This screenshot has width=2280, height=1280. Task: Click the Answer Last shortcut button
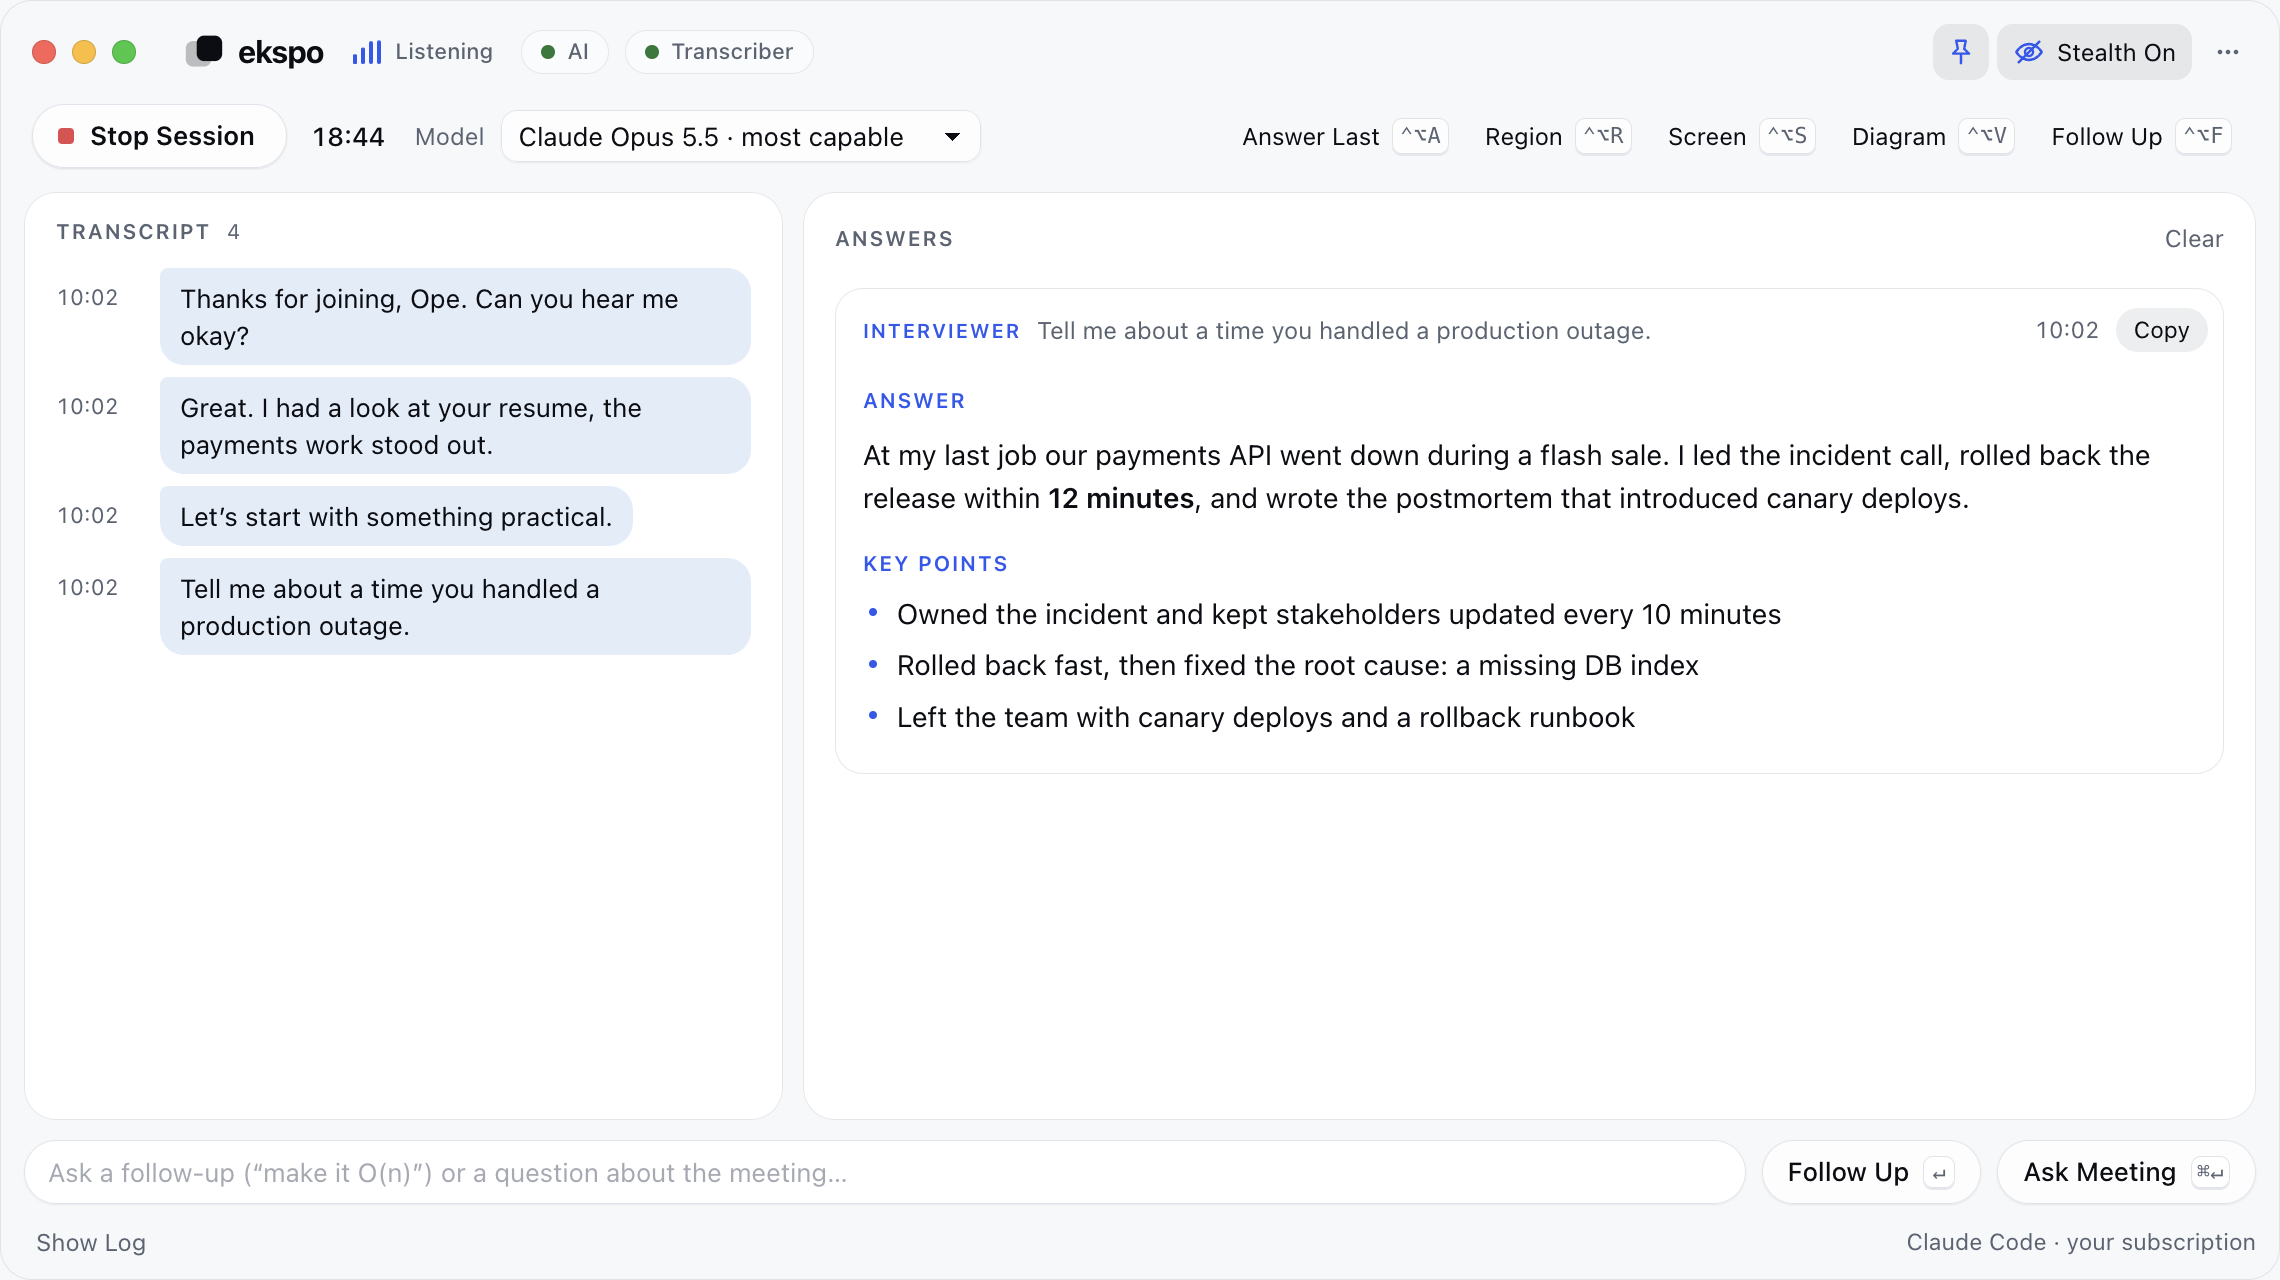coord(1345,136)
